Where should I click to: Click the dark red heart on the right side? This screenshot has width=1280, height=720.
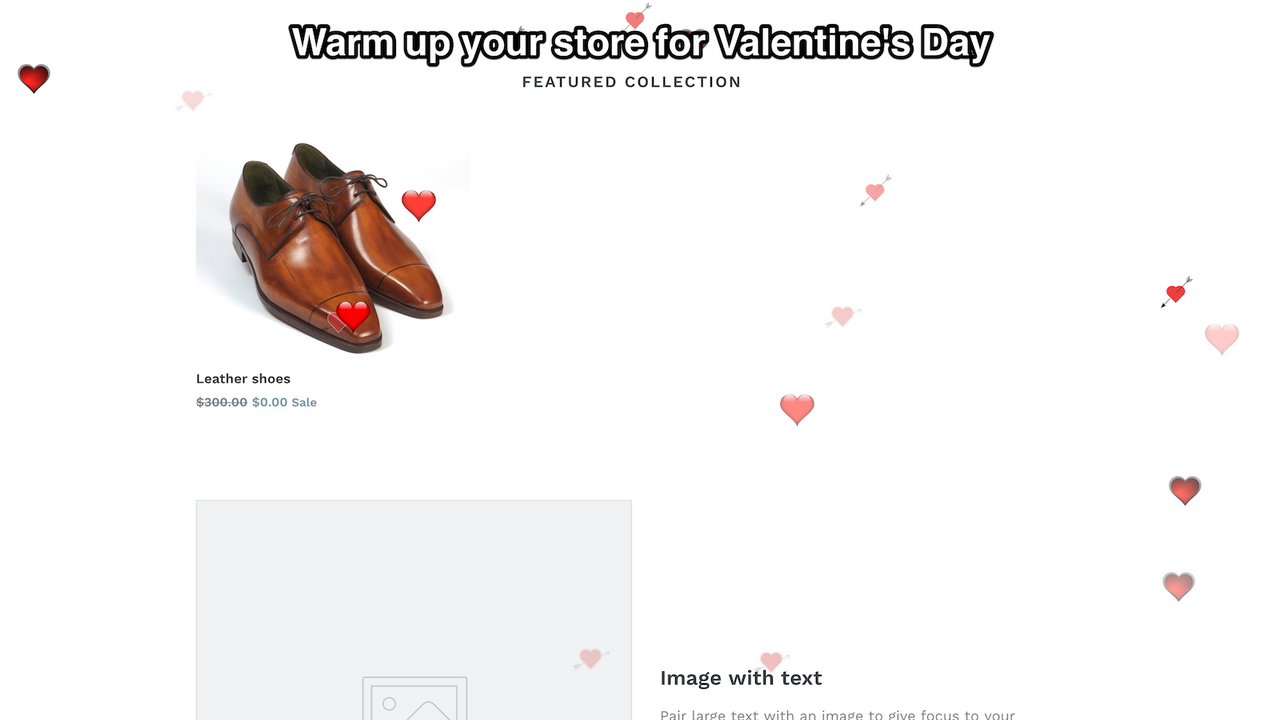(1185, 490)
